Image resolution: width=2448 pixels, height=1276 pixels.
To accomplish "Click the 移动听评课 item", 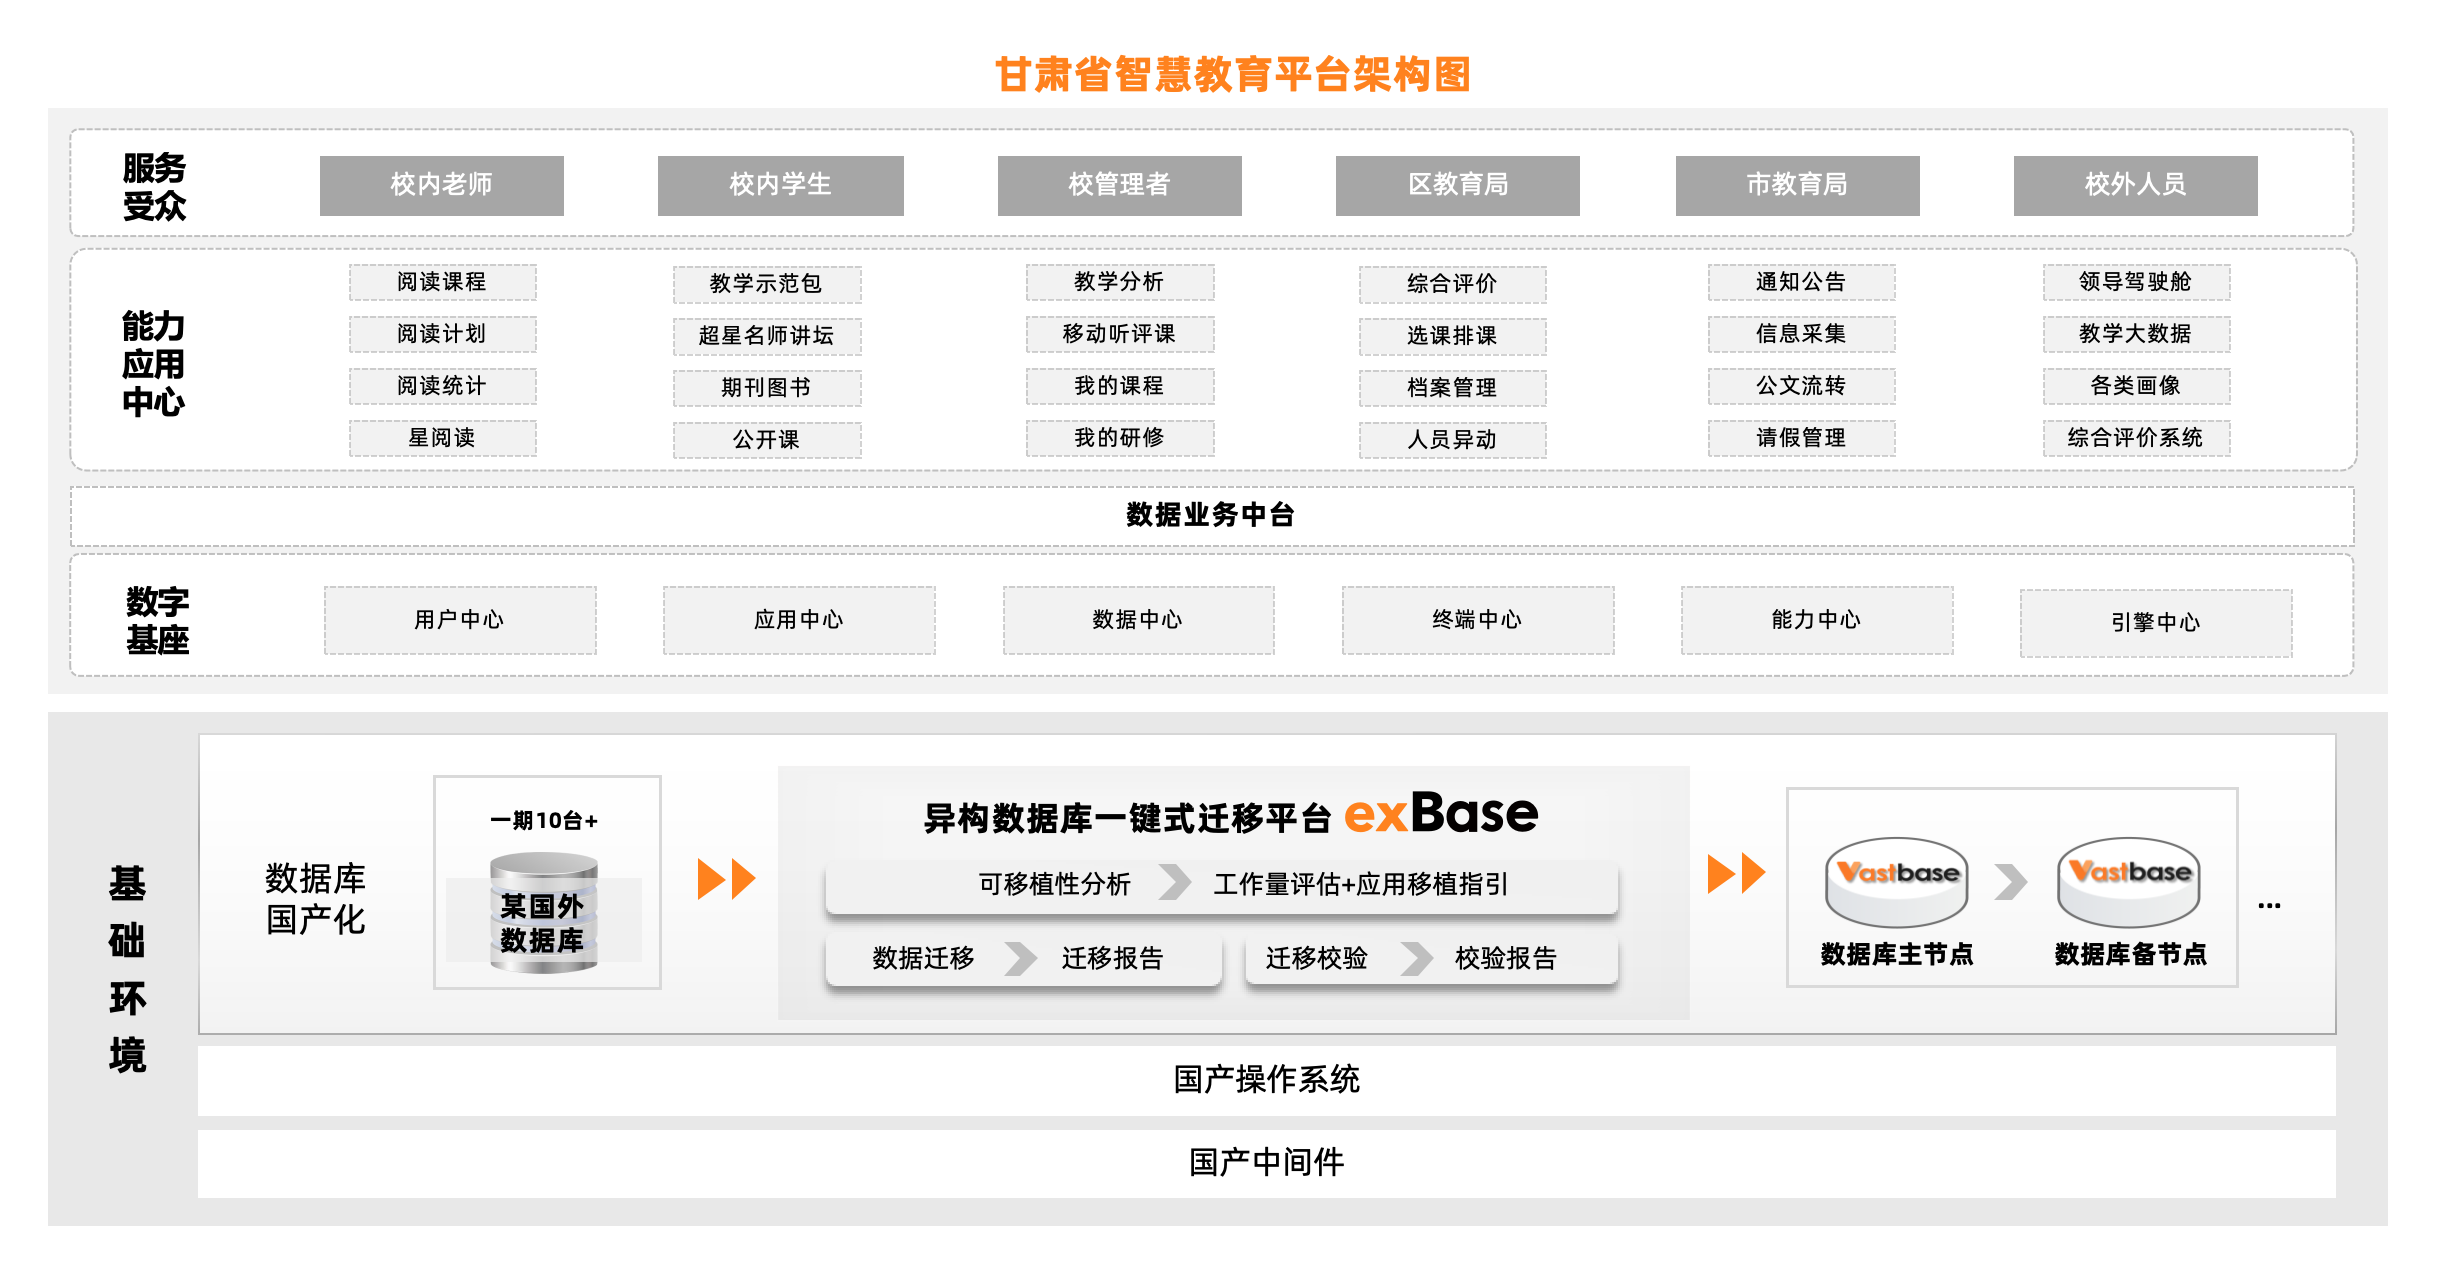I will pyautogui.click(x=1120, y=334).
